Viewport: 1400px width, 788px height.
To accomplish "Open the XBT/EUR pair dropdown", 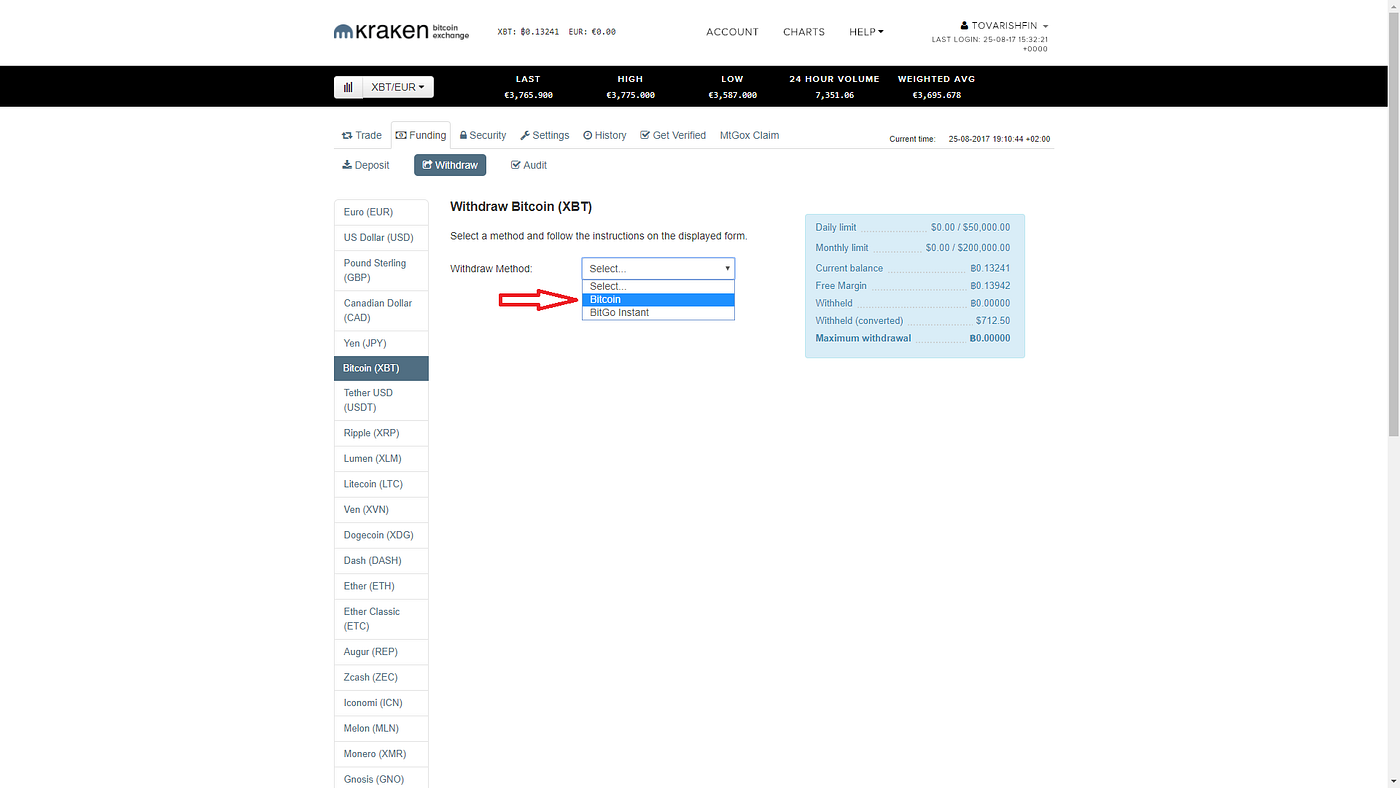I will 398,87.
